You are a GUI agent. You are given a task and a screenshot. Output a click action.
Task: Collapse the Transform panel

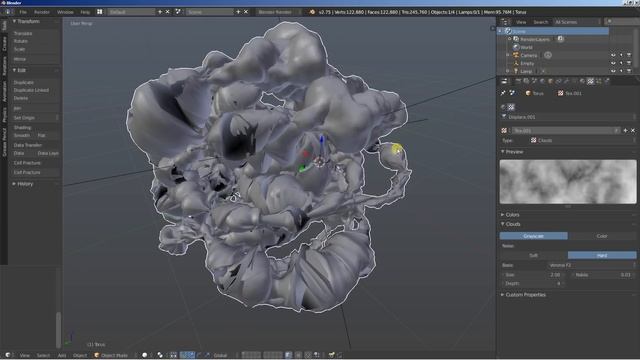(x=27, y=21)
